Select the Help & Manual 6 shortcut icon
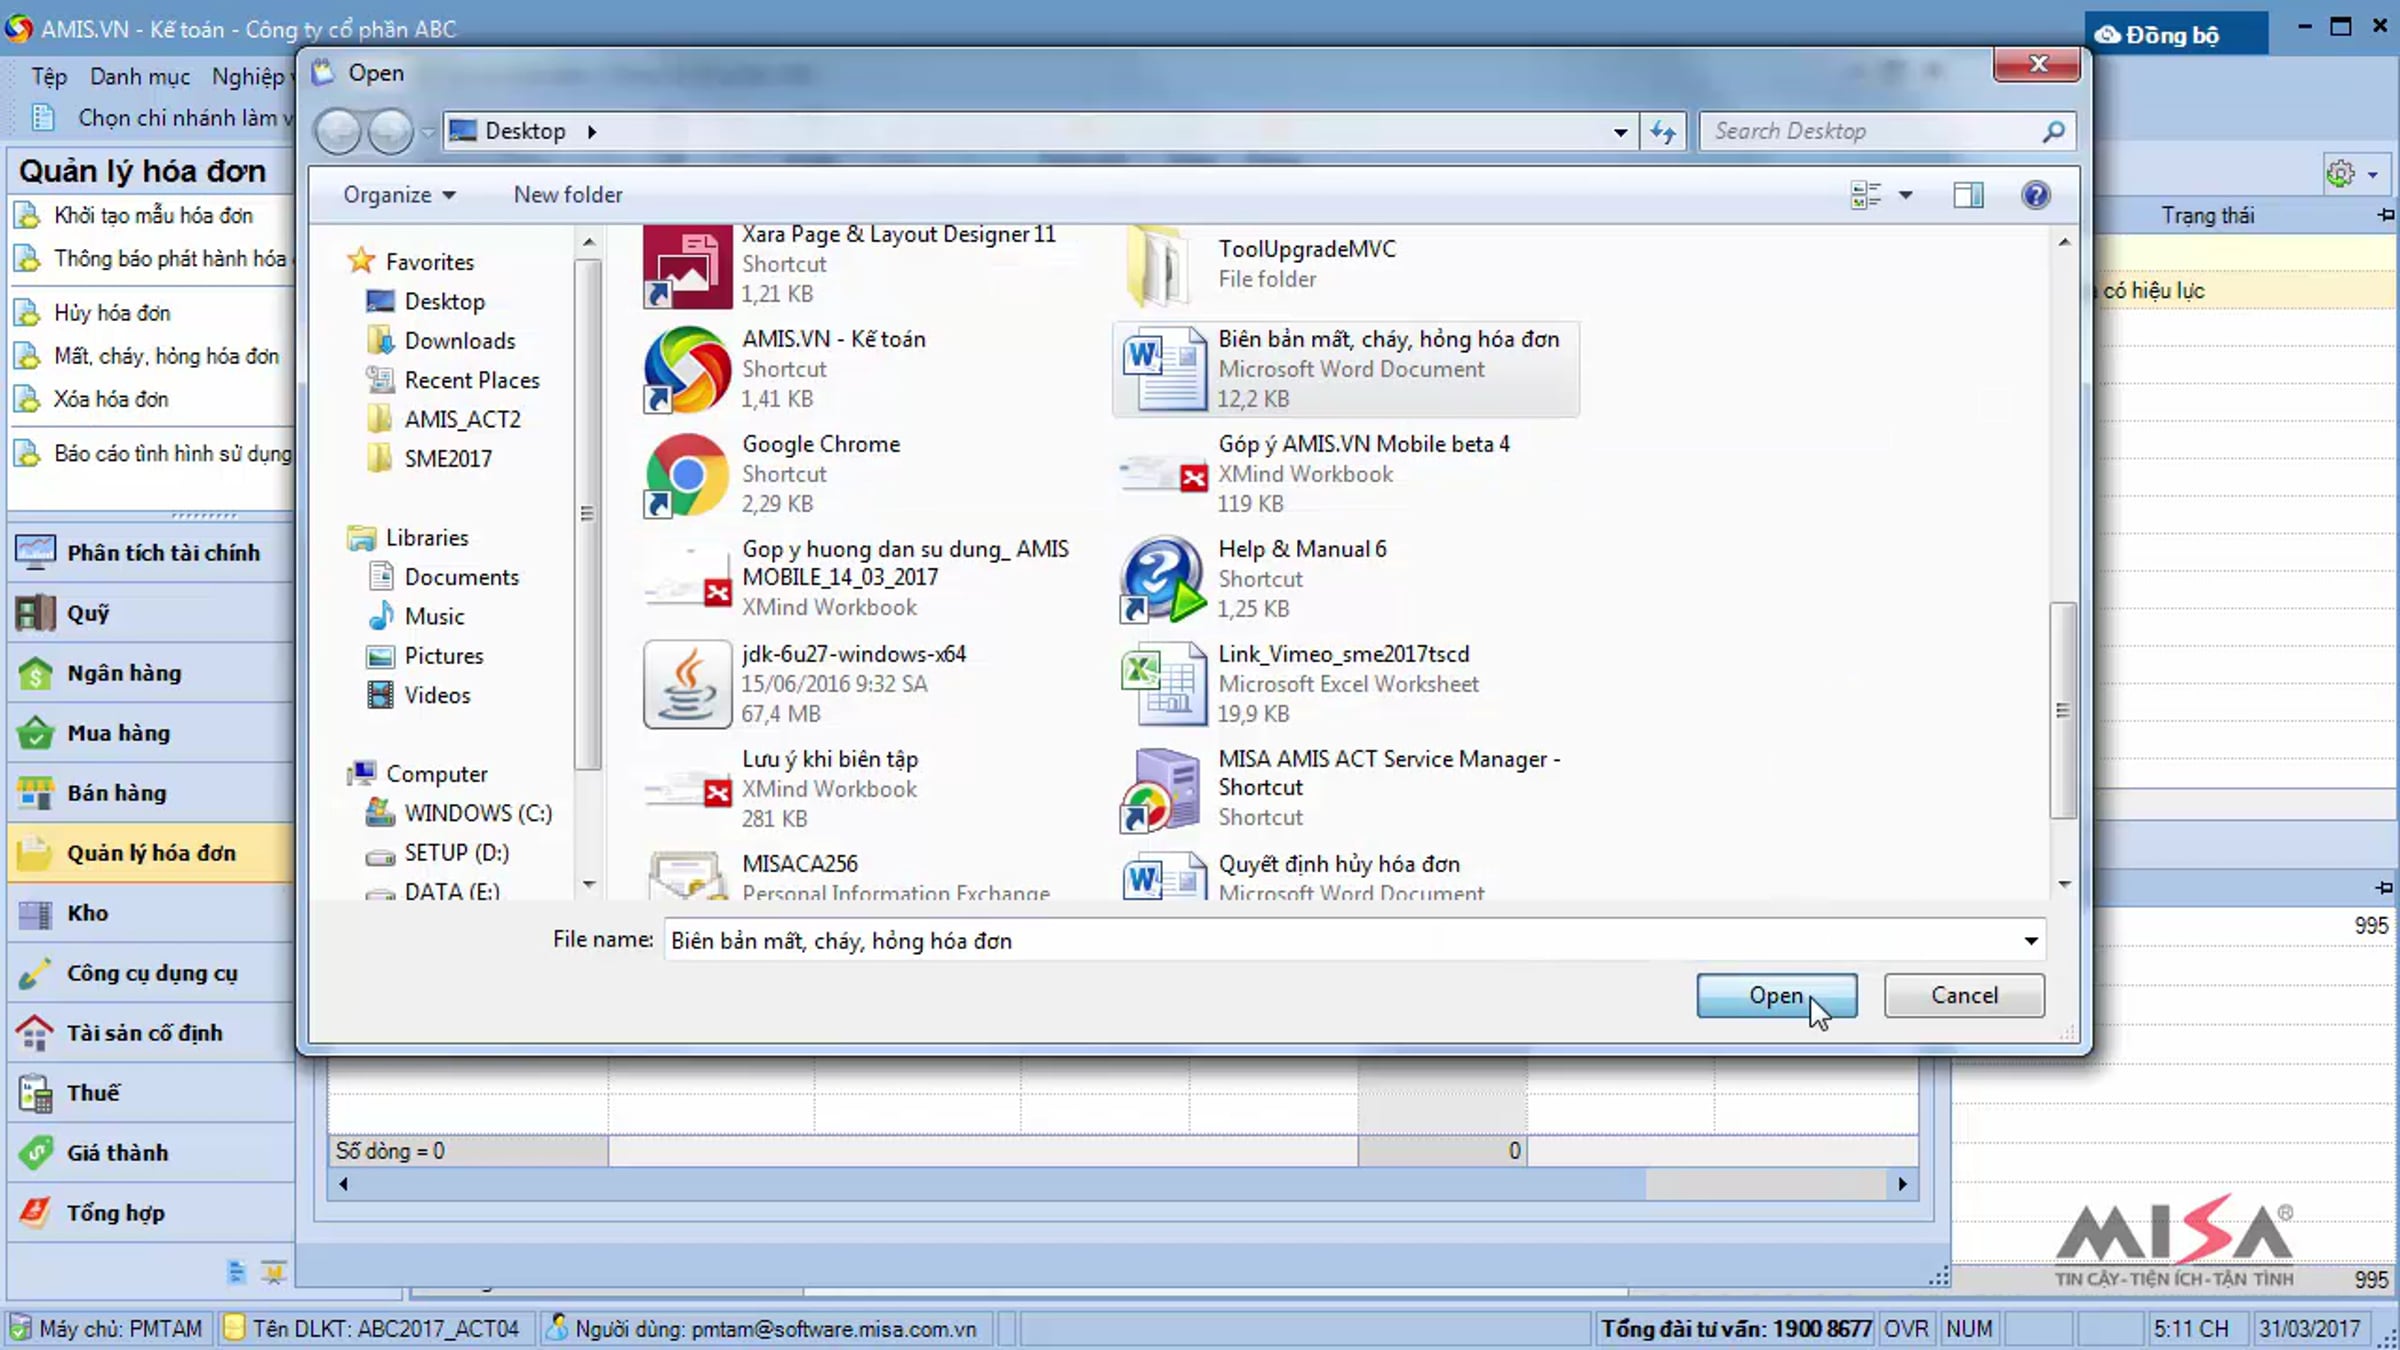The image size is (2400, 1350). pos(1163,580)
